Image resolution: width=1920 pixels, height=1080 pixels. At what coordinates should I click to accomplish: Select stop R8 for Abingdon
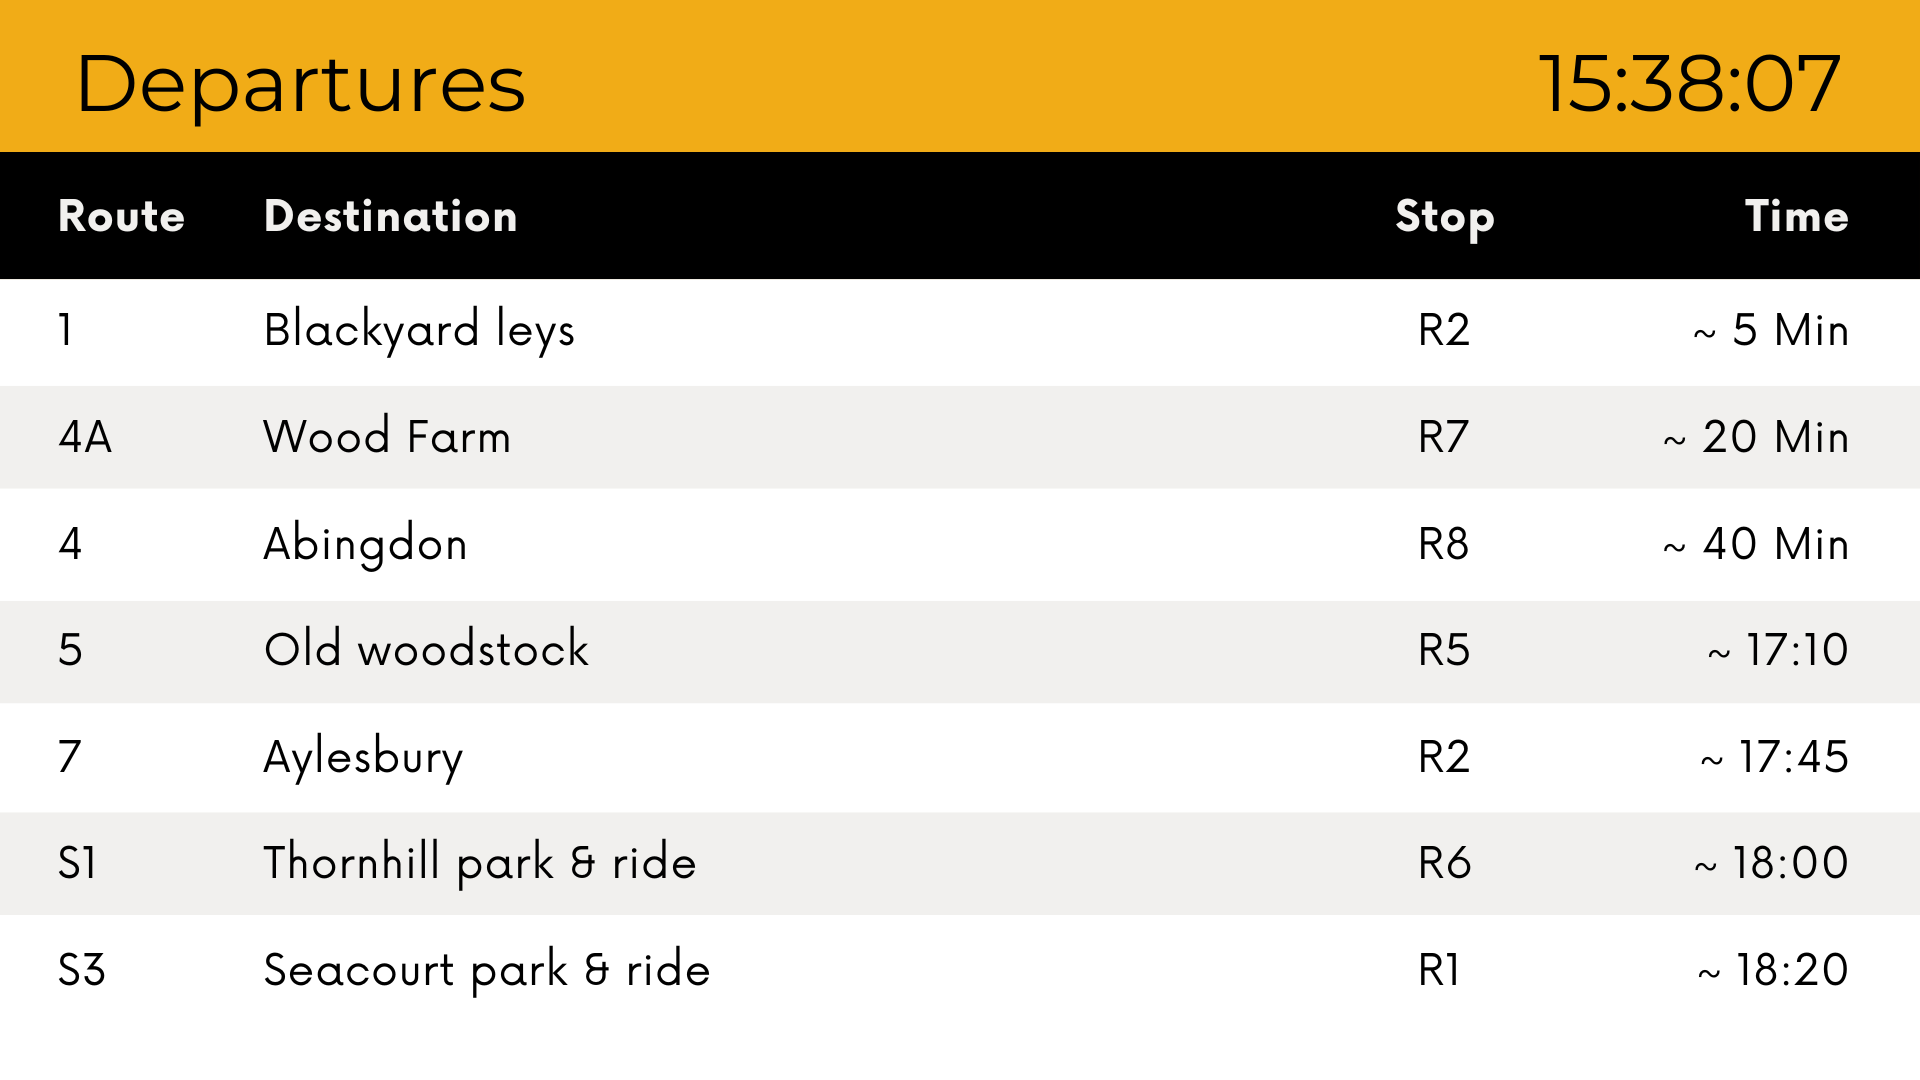click(1443, 544)
